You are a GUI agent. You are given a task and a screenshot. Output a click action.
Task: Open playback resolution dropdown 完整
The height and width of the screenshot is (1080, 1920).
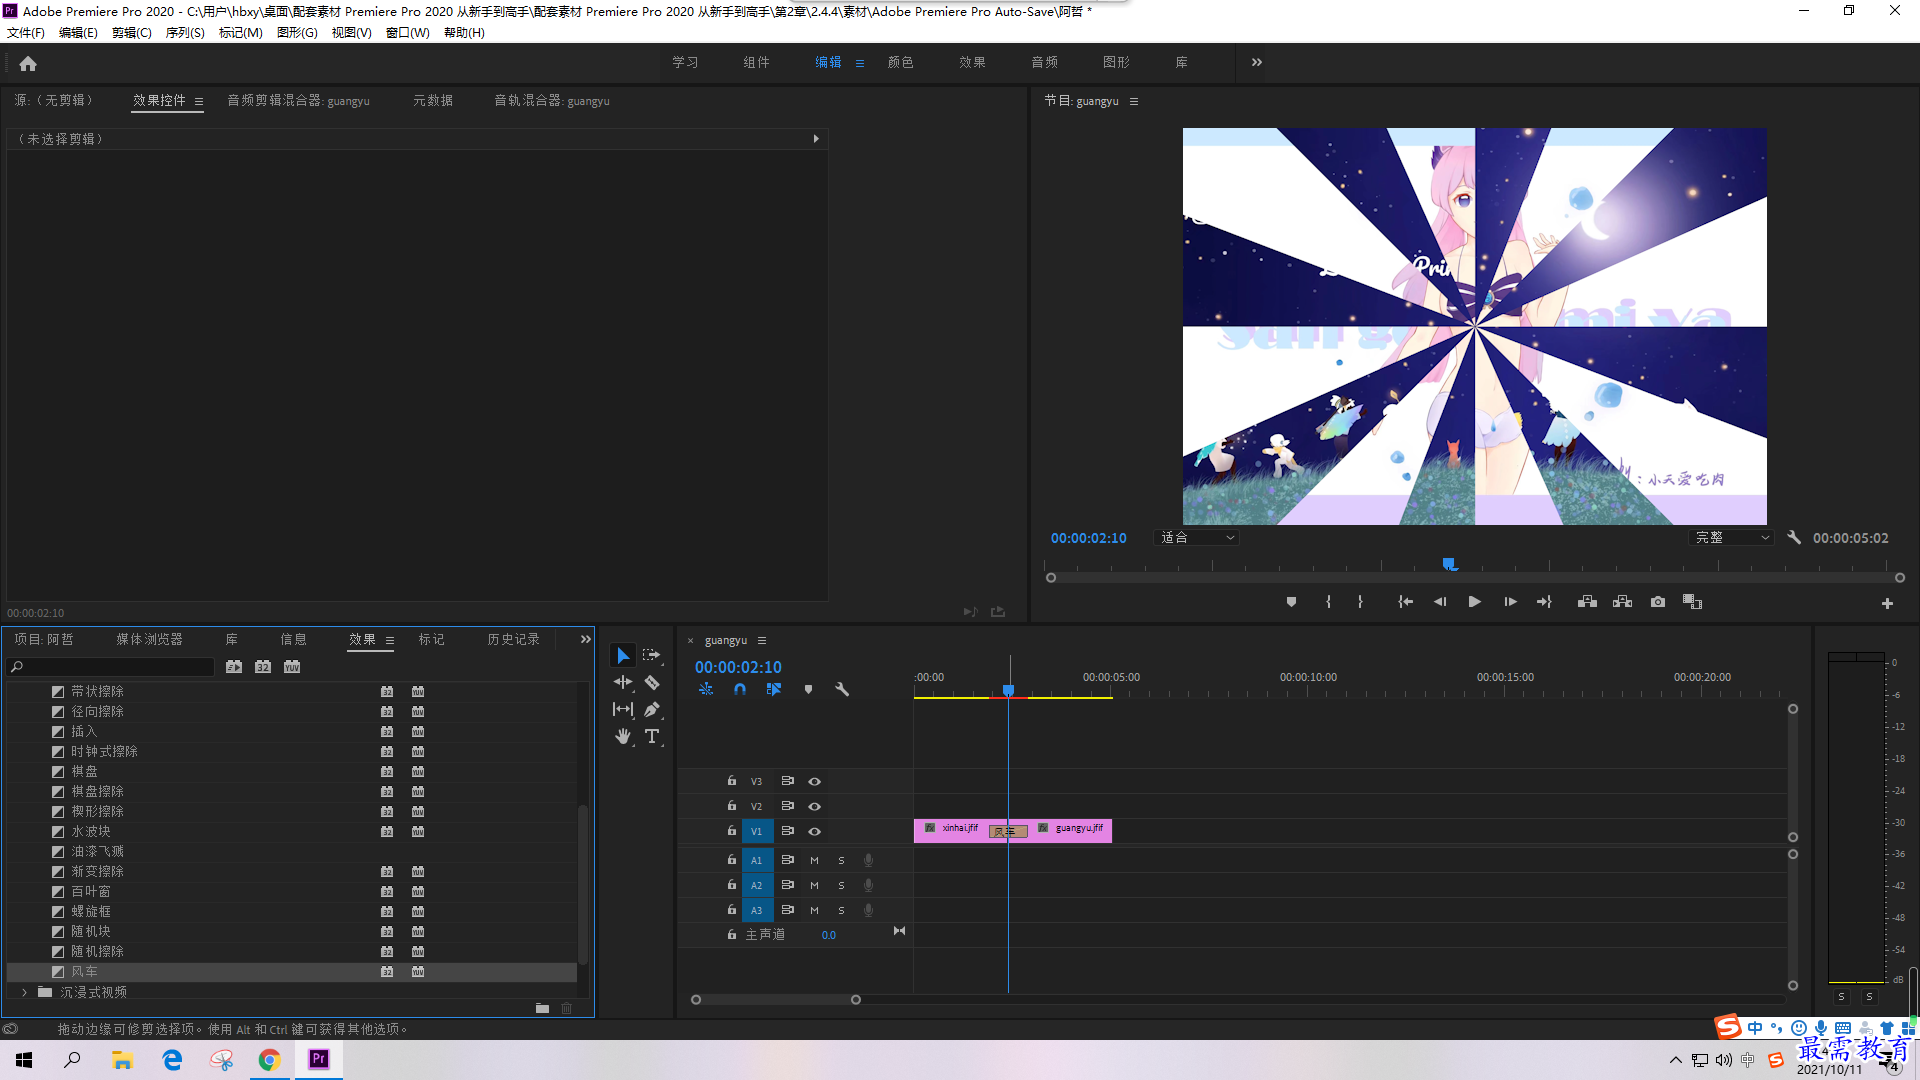coord(1732,538)
